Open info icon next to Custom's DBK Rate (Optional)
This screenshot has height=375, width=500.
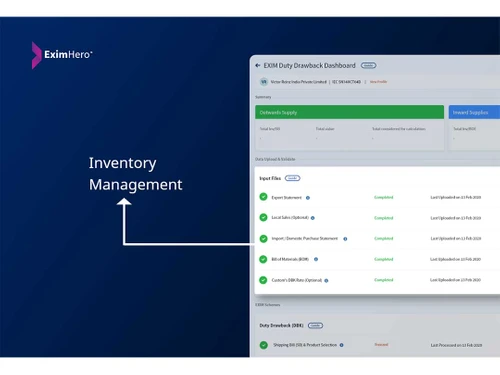click(x=326, y=281)
